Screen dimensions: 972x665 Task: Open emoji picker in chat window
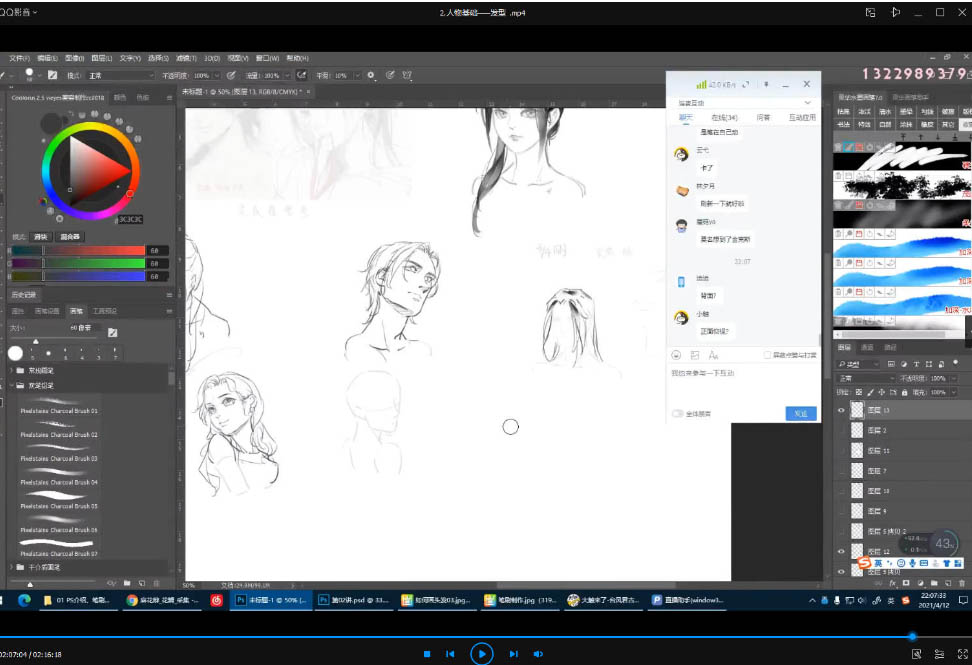[676, 355]
